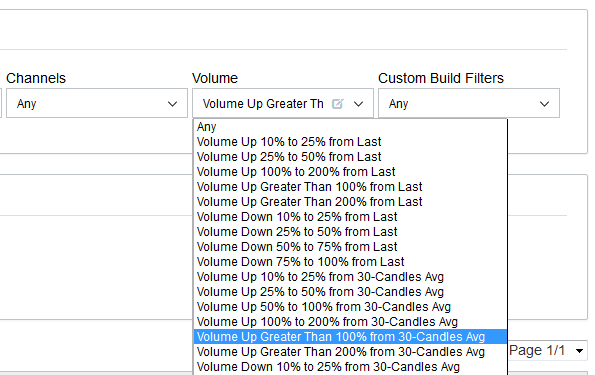Select Volume Up 50% to 100% from 30-Candles Avg
Screen dimensions: 595x375
(x=350, y=307)
